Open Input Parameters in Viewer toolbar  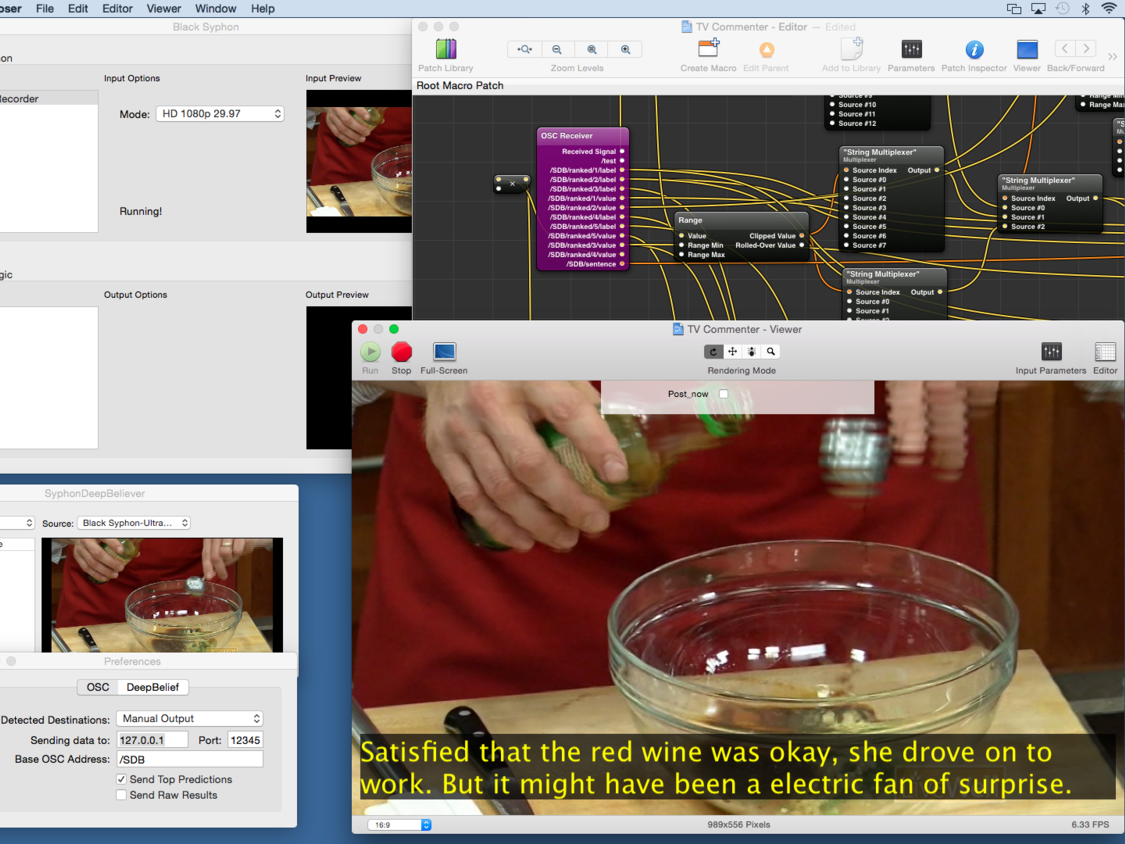[x=1051, y=352]
